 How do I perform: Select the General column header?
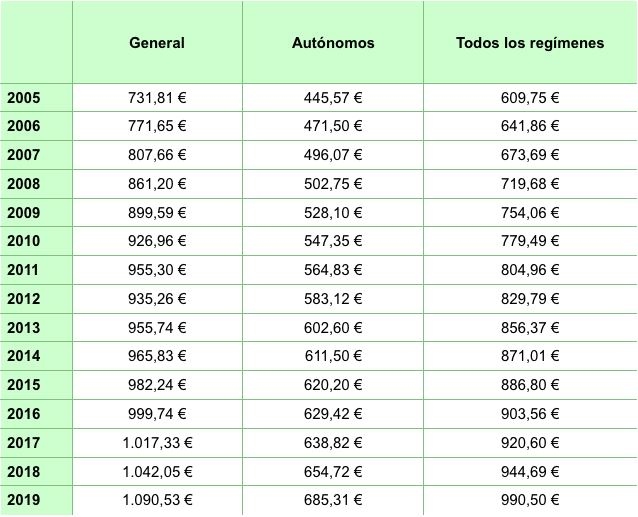(x=157, y=43)
